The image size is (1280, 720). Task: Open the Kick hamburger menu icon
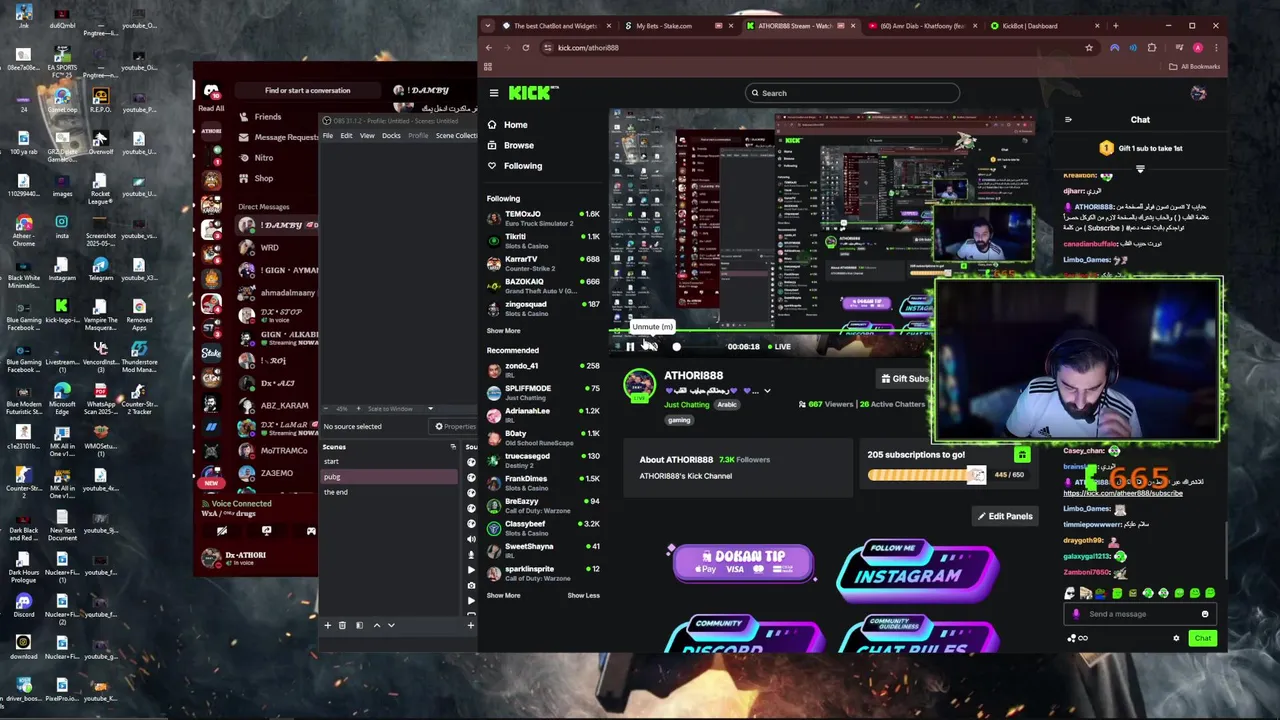tap(494, 93)
